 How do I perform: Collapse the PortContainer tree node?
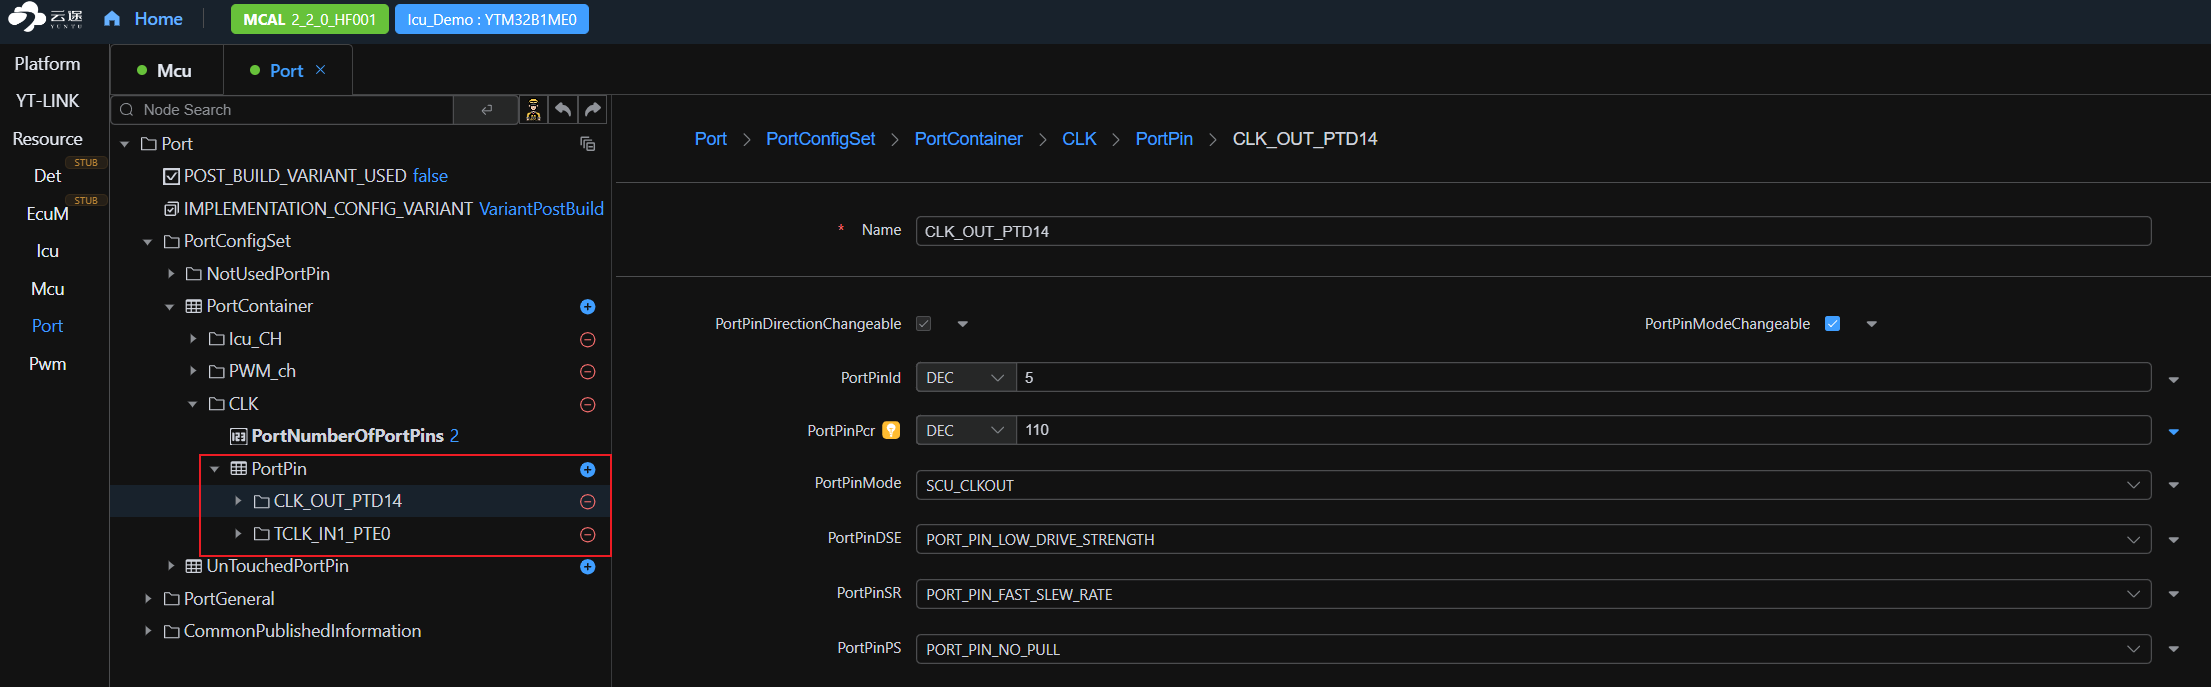point(170,306)
